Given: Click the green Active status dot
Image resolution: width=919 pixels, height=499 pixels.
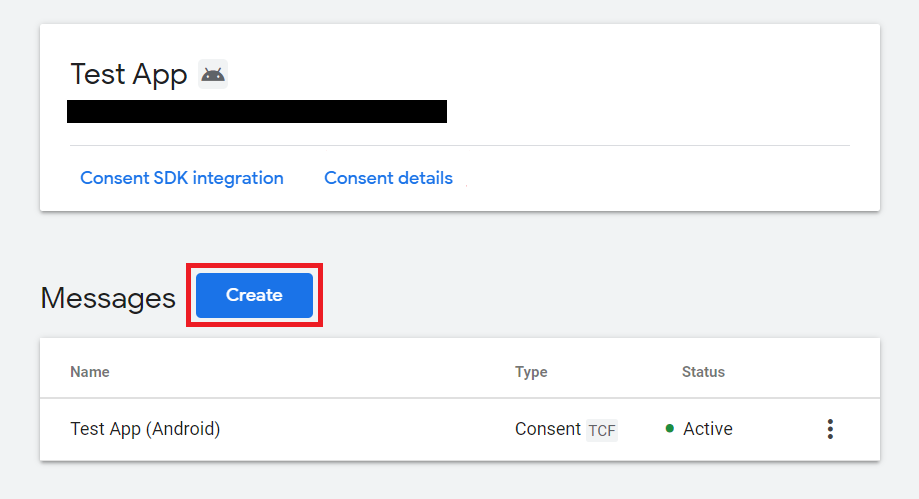Looking at the screenshot, I should point(669,429).
